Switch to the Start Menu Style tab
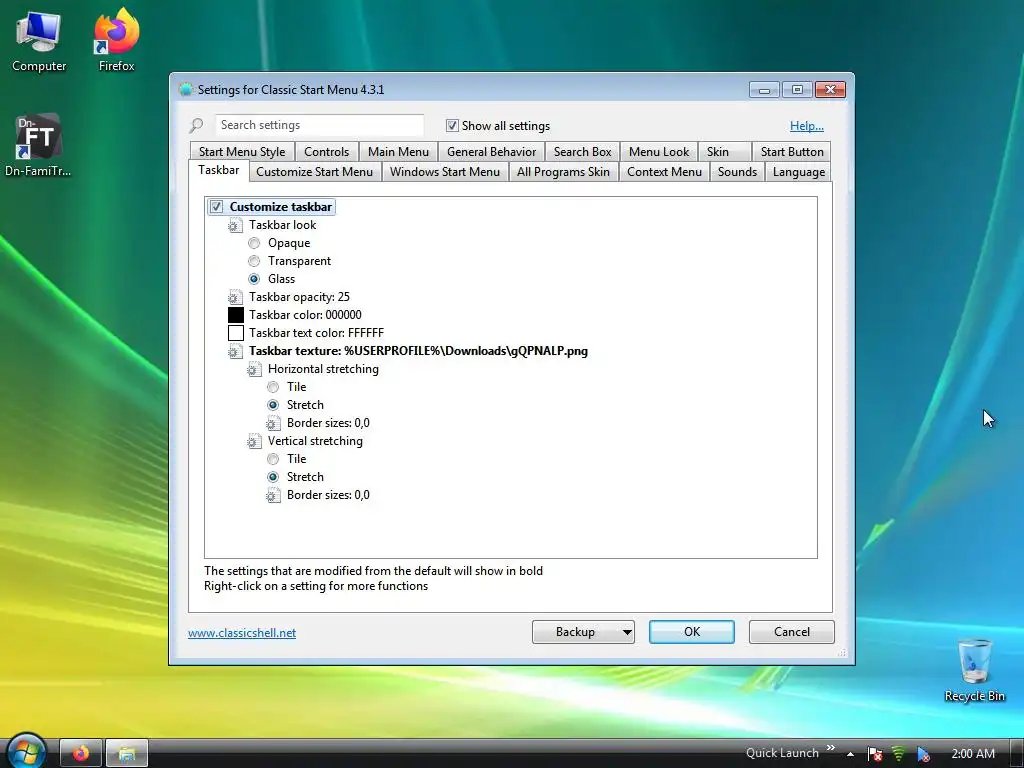The width and height of the screenshot is (1024, 768). pos(242,152)
